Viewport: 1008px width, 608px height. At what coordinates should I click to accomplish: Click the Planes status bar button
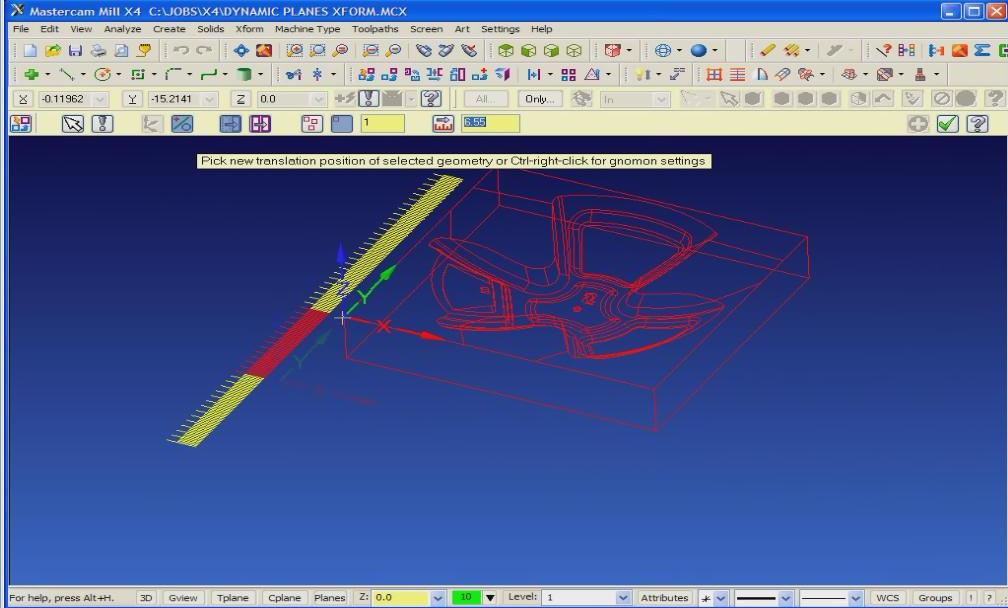(330, 598)
